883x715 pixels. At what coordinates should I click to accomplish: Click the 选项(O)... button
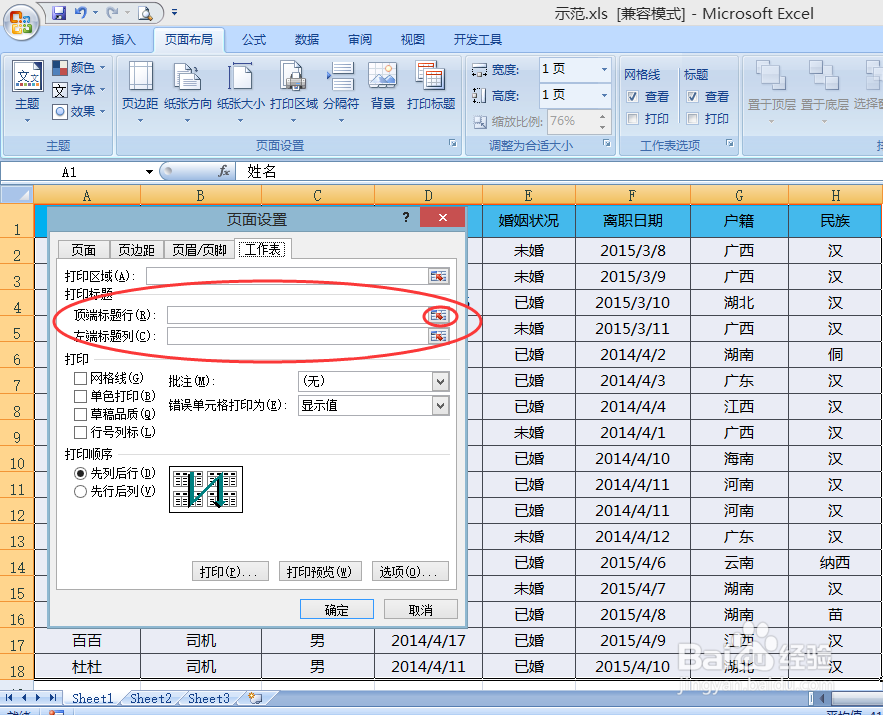[x=410, y=571]
